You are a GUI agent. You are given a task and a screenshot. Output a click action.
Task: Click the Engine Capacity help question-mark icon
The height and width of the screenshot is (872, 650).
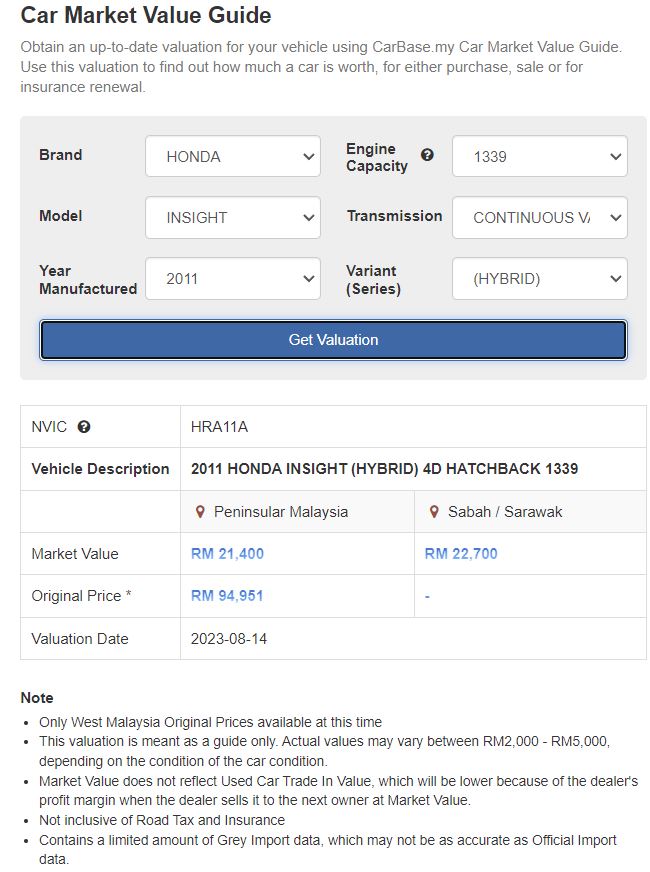tap(427, 155)
